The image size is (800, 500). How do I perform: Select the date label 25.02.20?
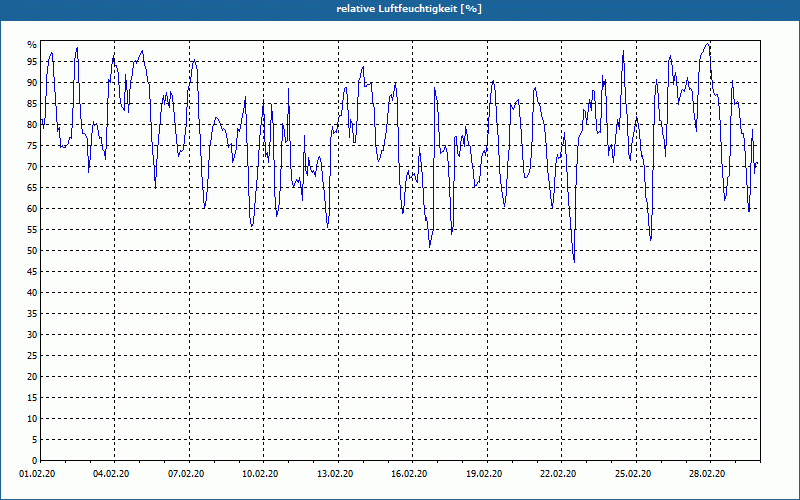click(633, 474)
